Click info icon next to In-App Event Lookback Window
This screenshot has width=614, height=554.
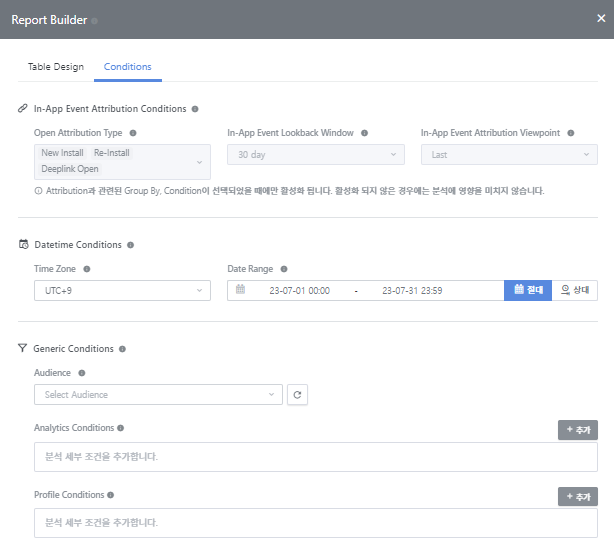coord(365,133)
